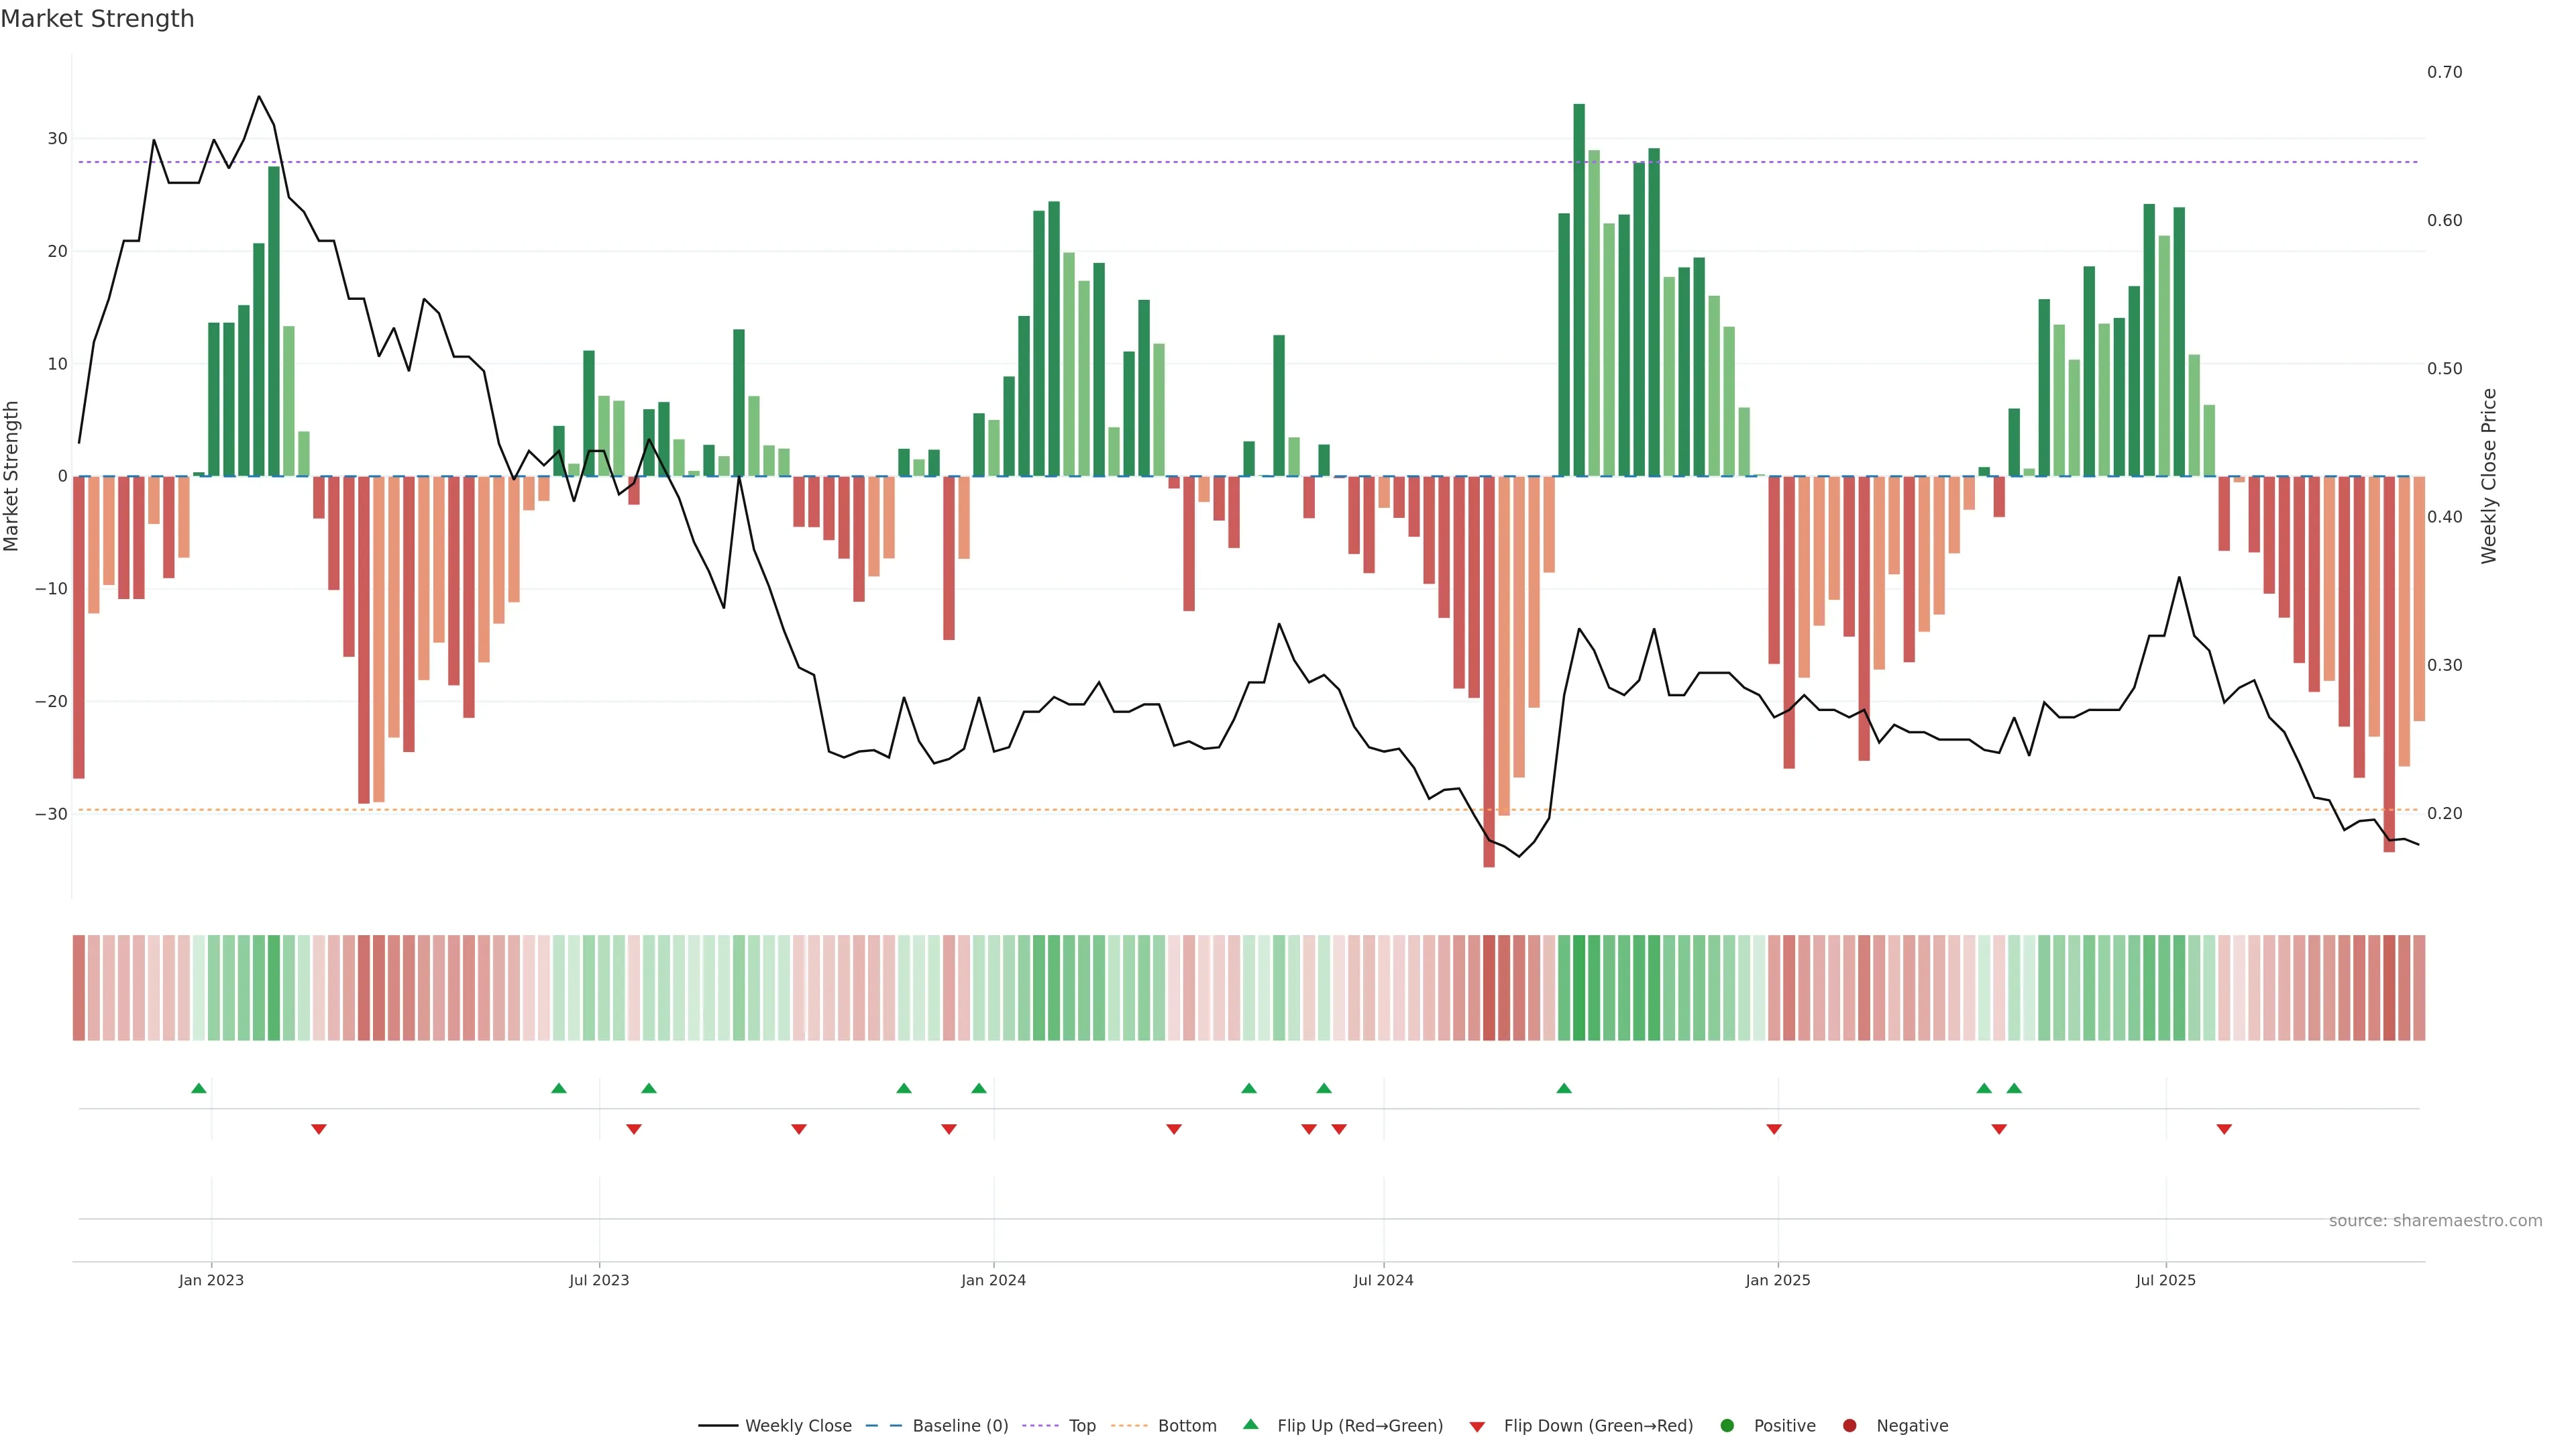Screen dimensions: 2576x1449
Task: Click the red Flip Down legend triangle
Action: point(1477,1427)
